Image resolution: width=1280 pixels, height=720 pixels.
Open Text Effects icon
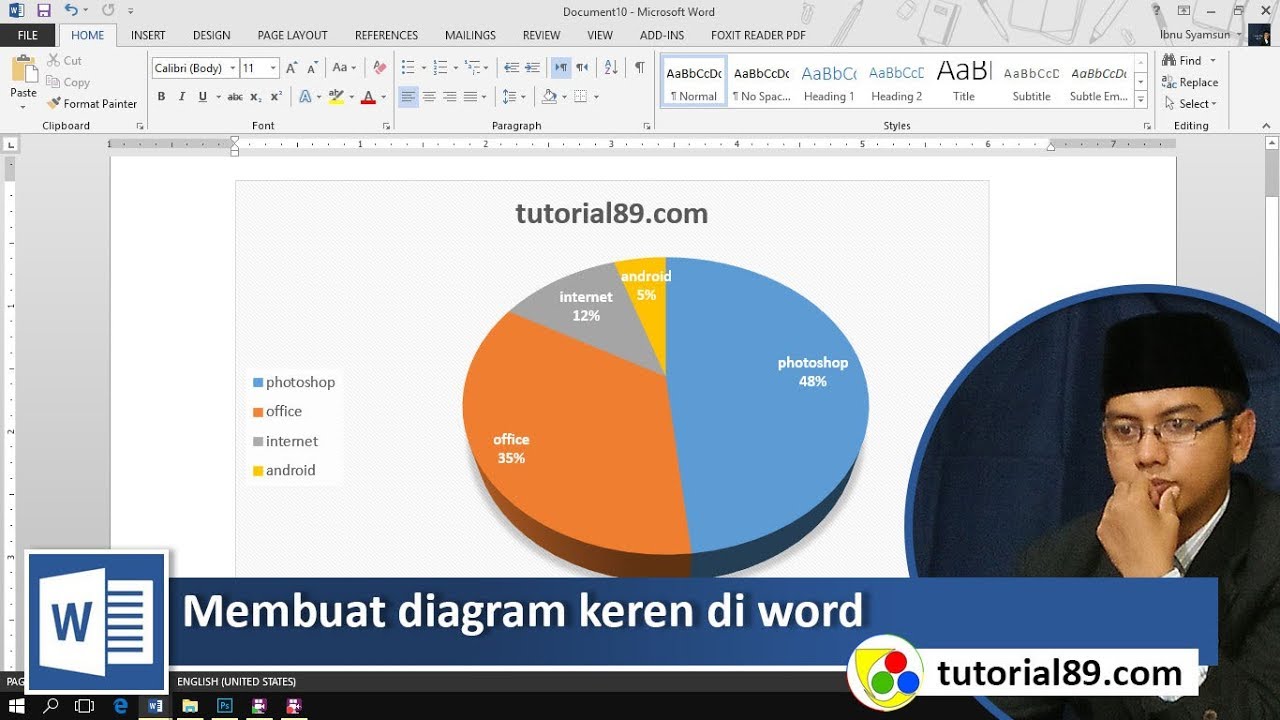pyautogui.click(x=305, y=97)
